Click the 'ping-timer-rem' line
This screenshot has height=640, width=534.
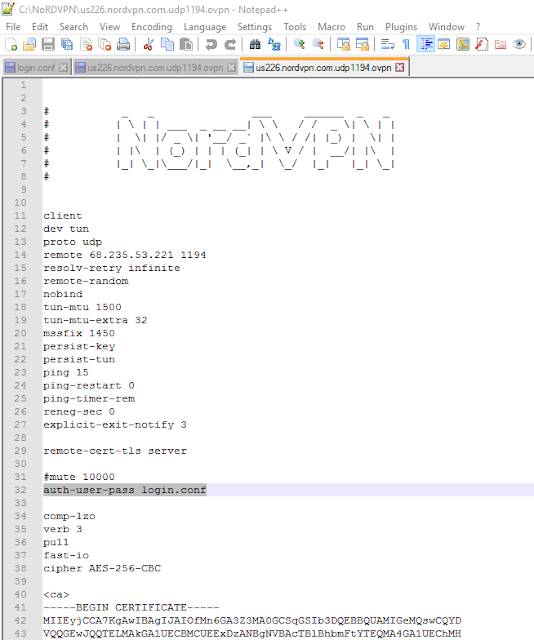[89, 398]
